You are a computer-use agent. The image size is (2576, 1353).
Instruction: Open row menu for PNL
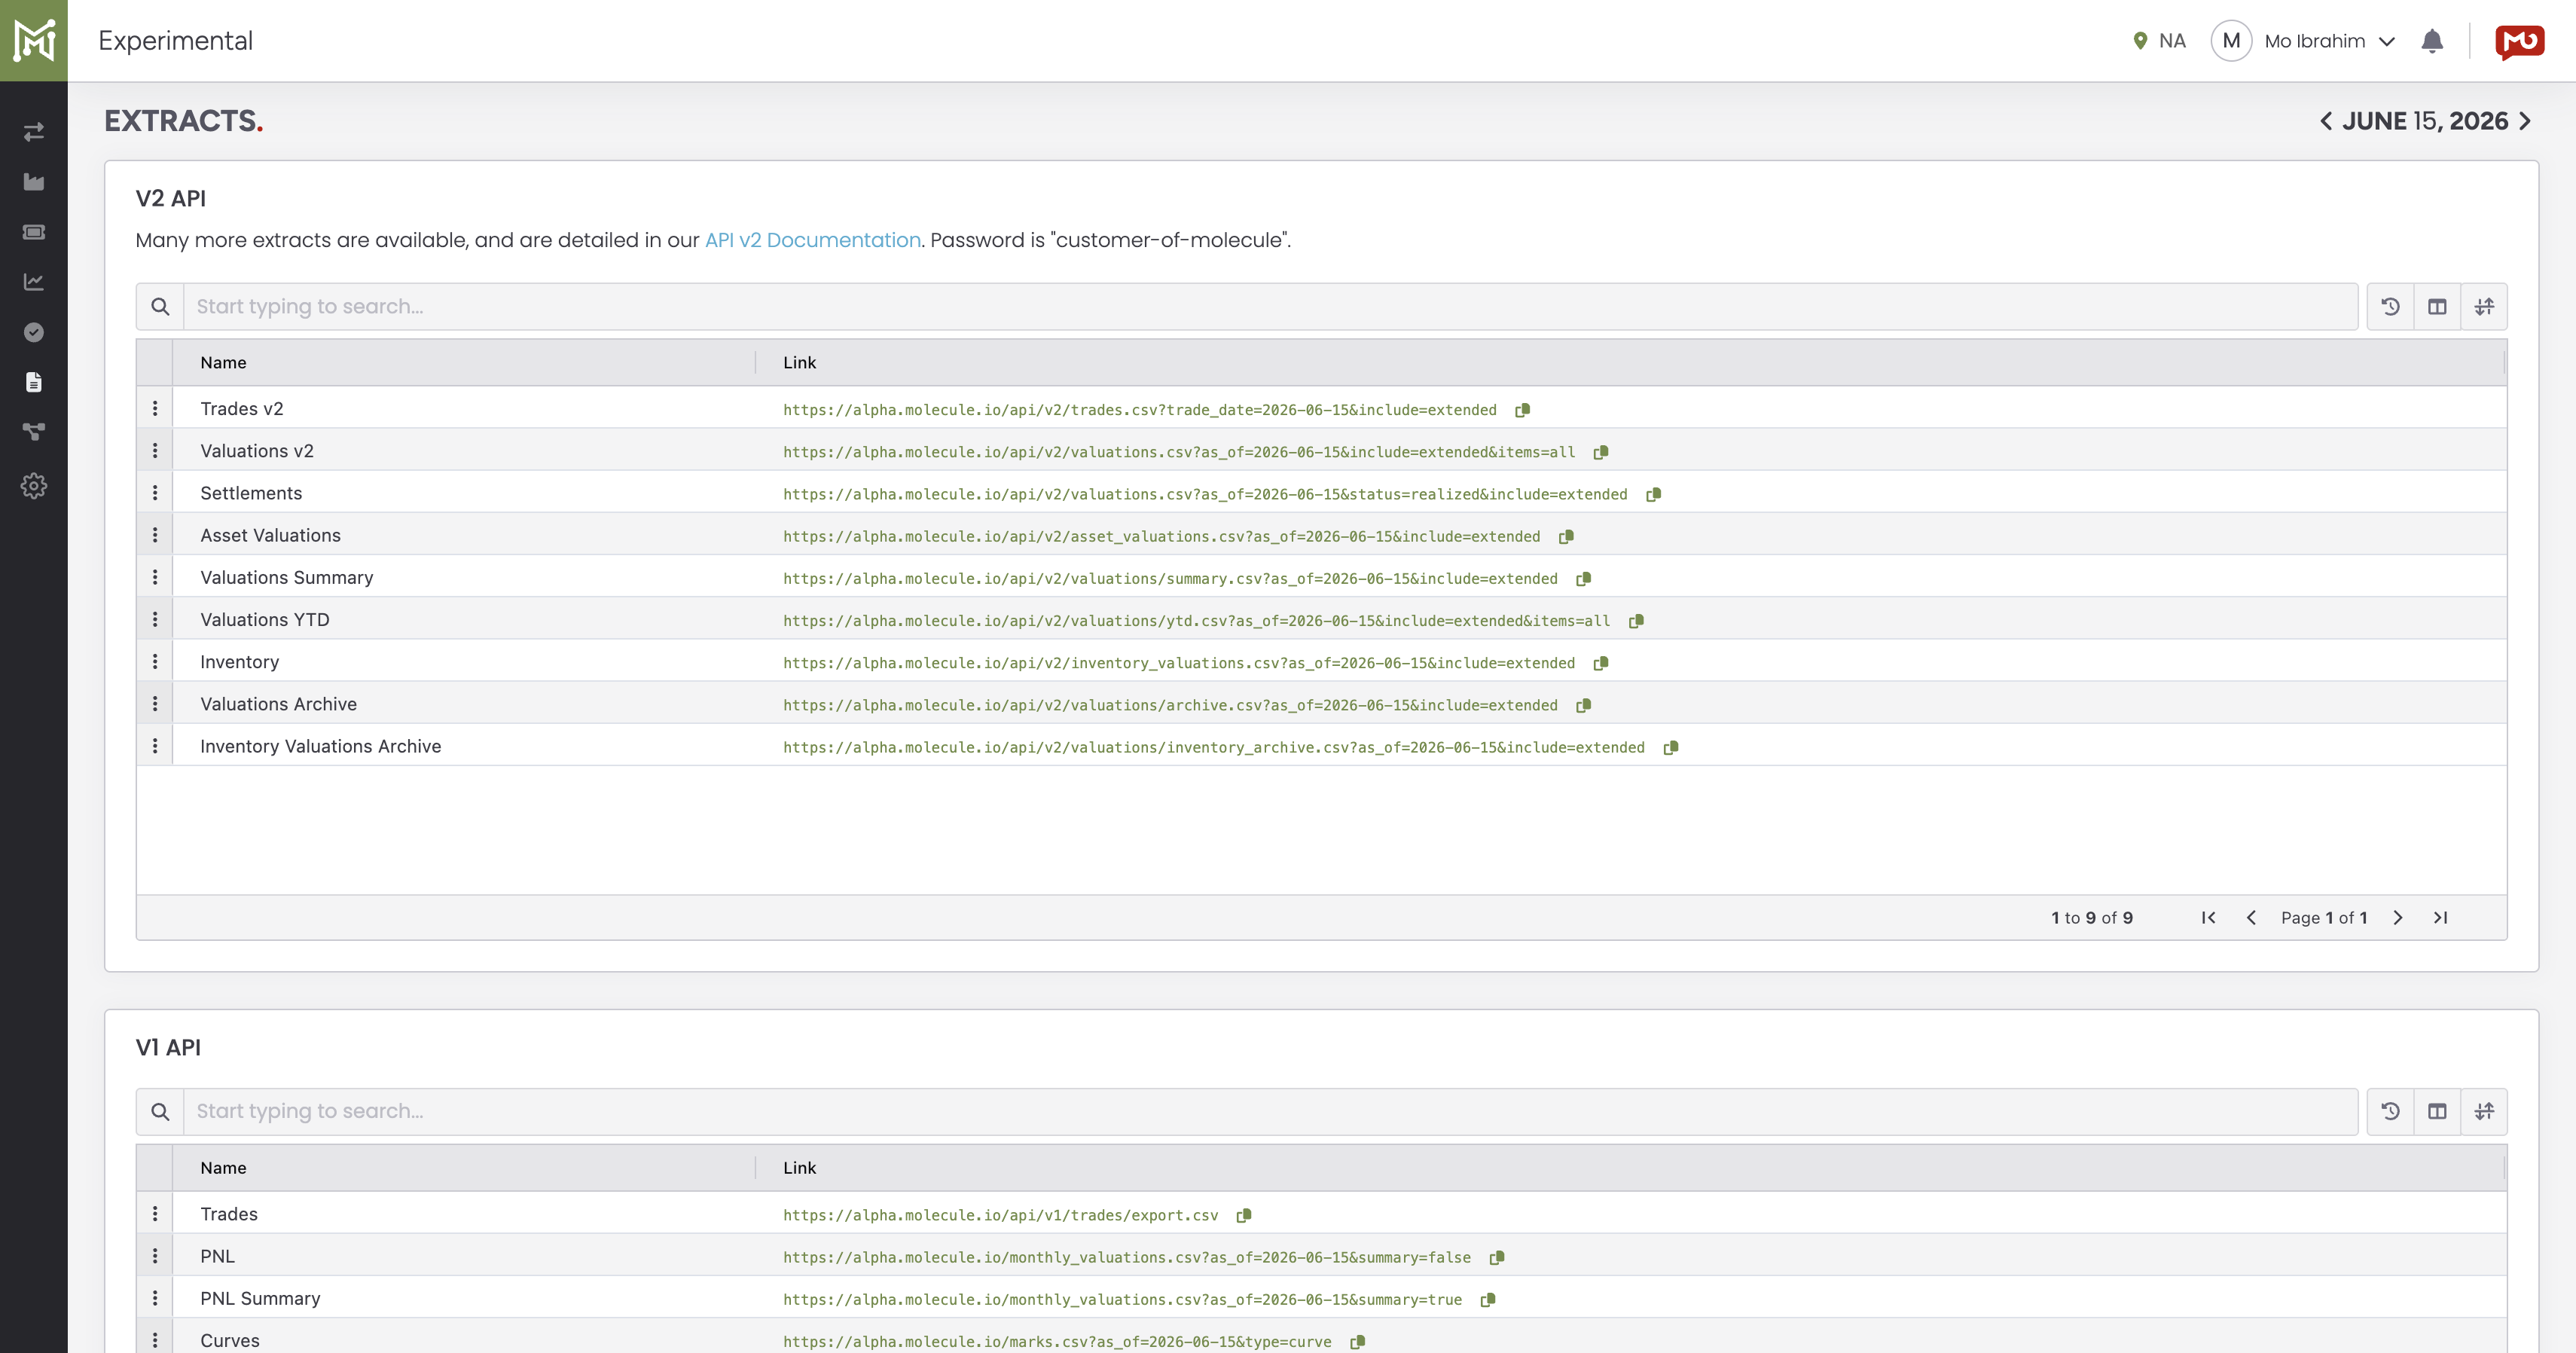155,1256
